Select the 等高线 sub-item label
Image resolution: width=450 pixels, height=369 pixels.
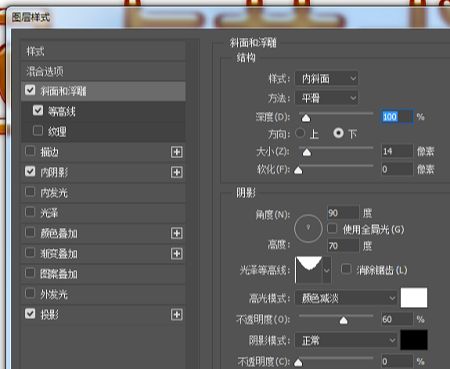62,111
